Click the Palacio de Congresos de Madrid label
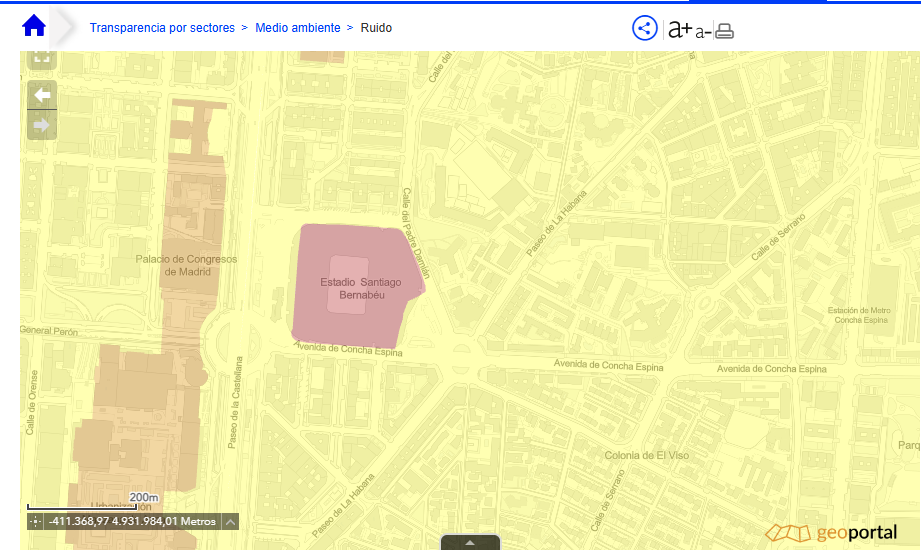Image resolution: width=921 pixels, height=553 pixels. 186,265
